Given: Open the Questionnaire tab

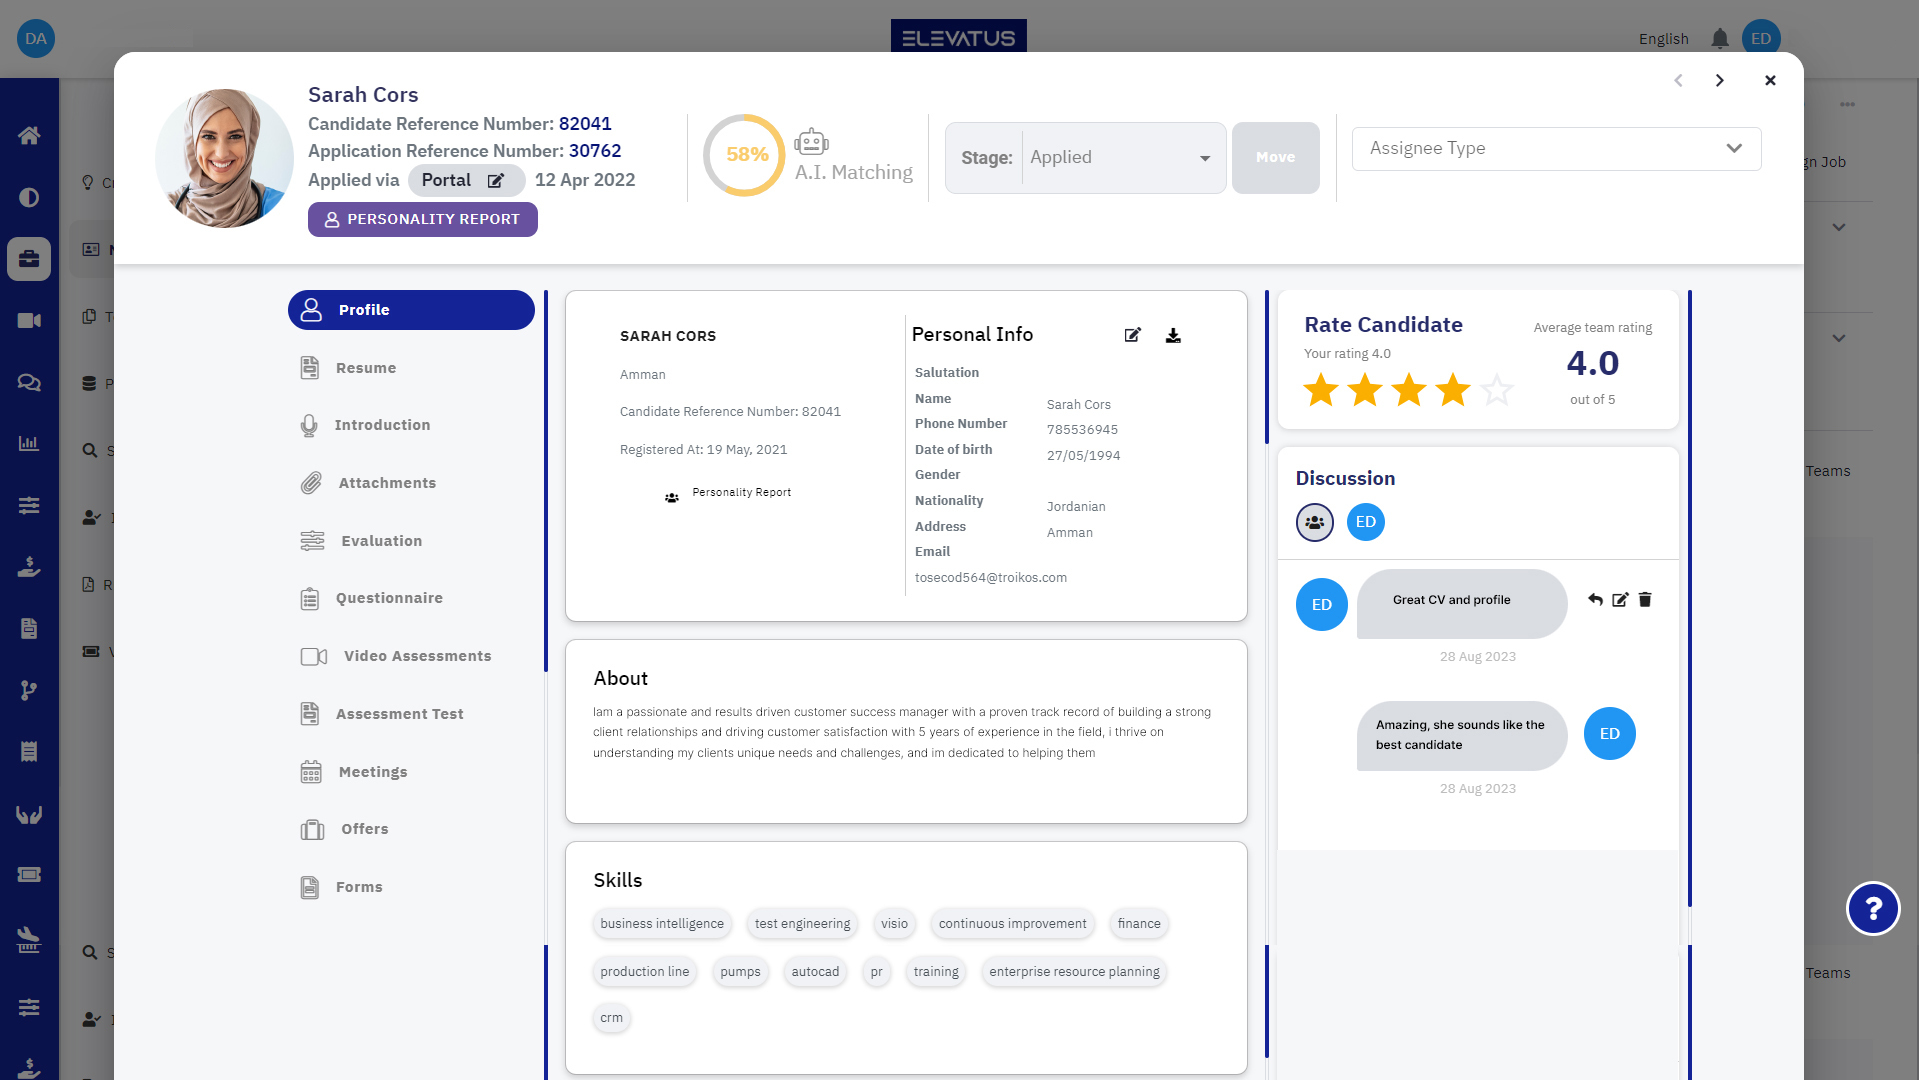Looking at the screenshot, I should tap(389, 598).
